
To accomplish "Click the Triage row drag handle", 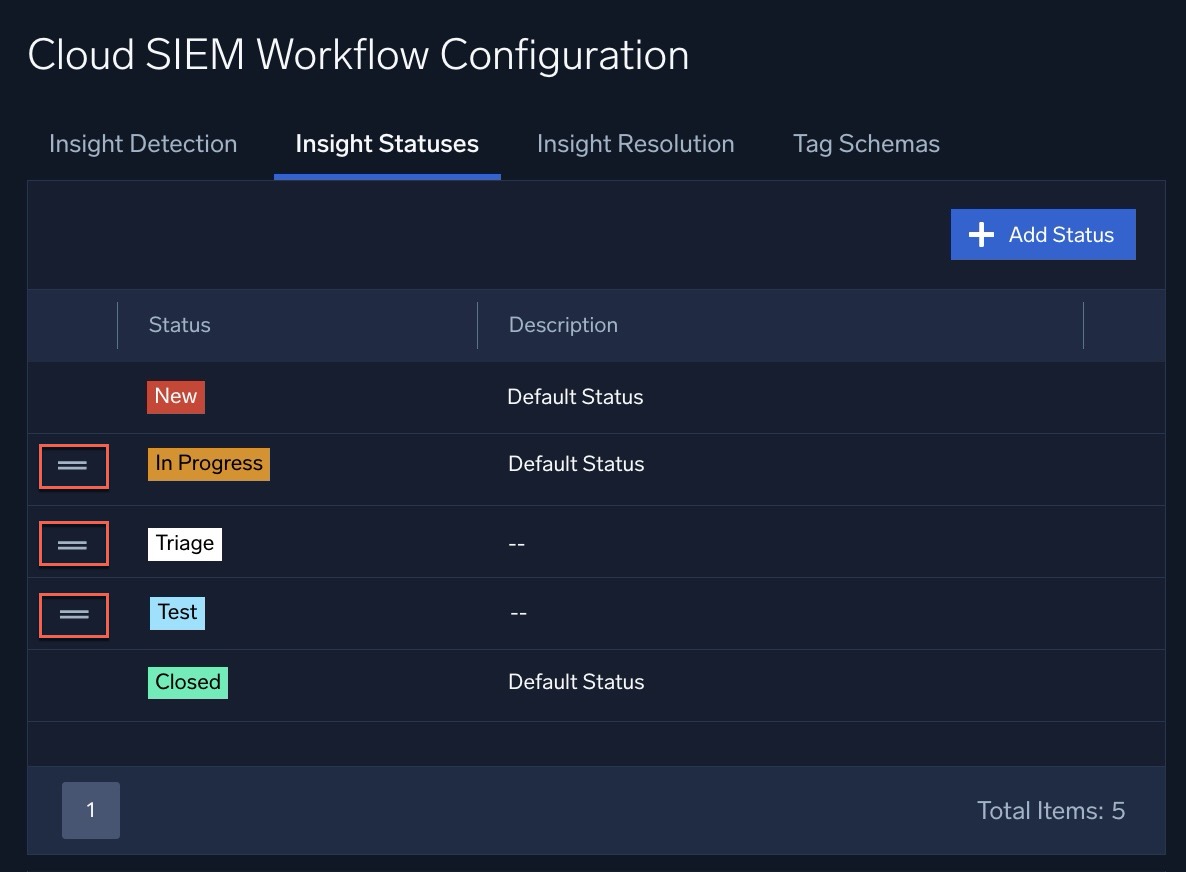I will point(73,544).
